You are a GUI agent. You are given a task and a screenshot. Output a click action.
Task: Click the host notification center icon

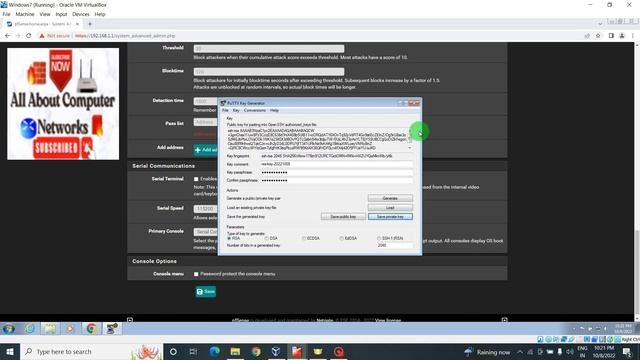pos(627,352)
